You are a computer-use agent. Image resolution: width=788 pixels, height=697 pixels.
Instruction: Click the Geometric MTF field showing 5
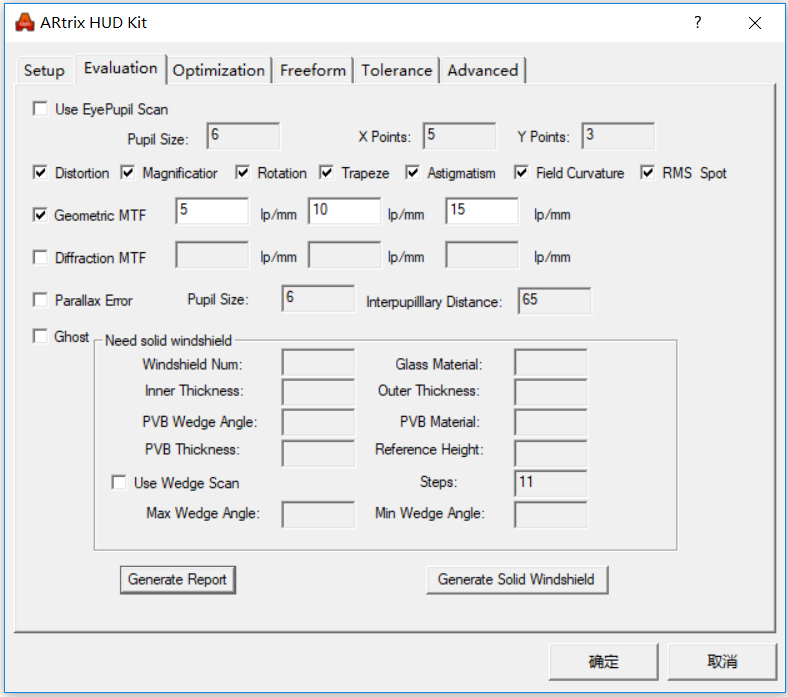click(x=212, y=211)
